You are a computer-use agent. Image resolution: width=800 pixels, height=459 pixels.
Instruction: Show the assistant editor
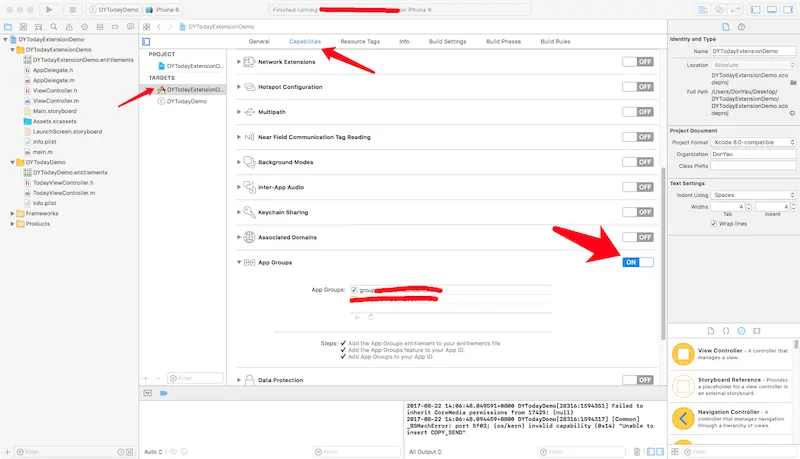tap(719, 10)
